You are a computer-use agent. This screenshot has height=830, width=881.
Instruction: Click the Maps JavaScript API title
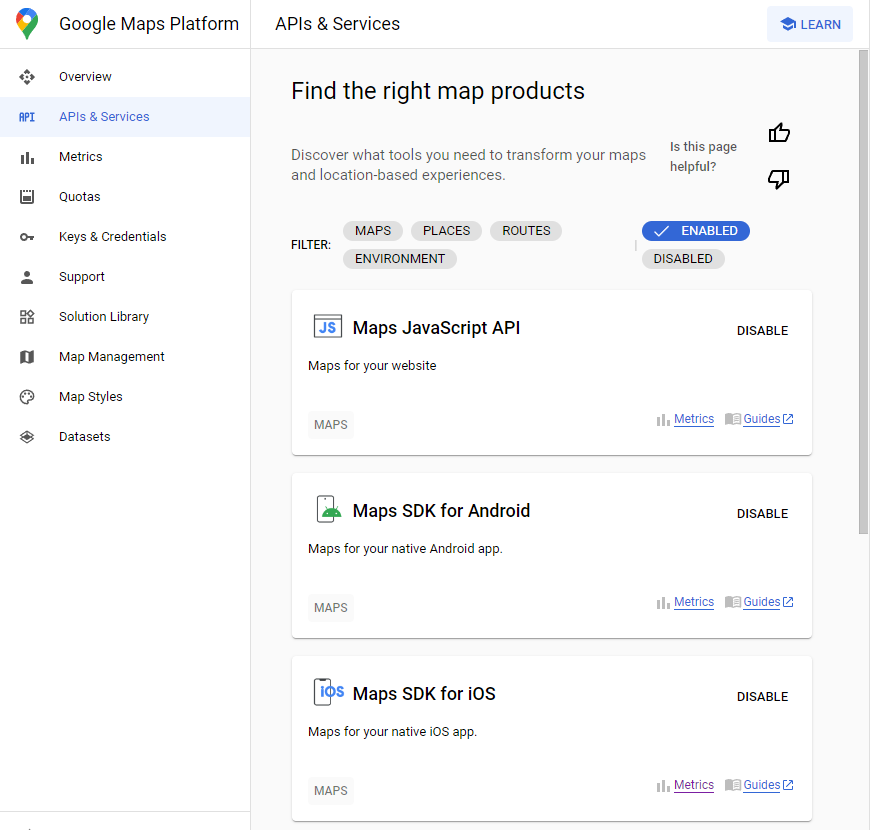(x=436, y=328)
